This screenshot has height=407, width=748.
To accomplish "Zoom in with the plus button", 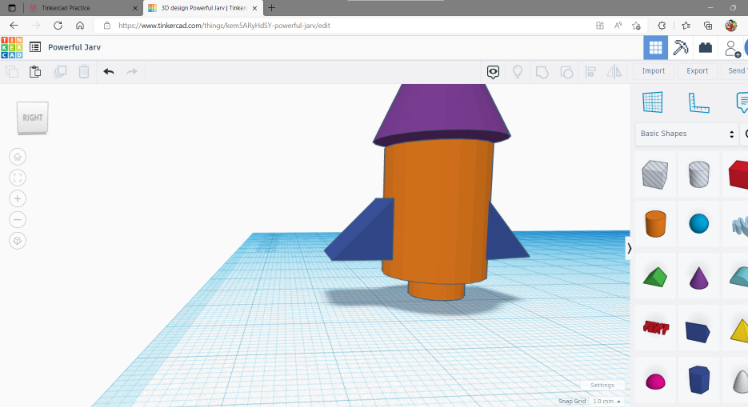I will pos(18,198).
